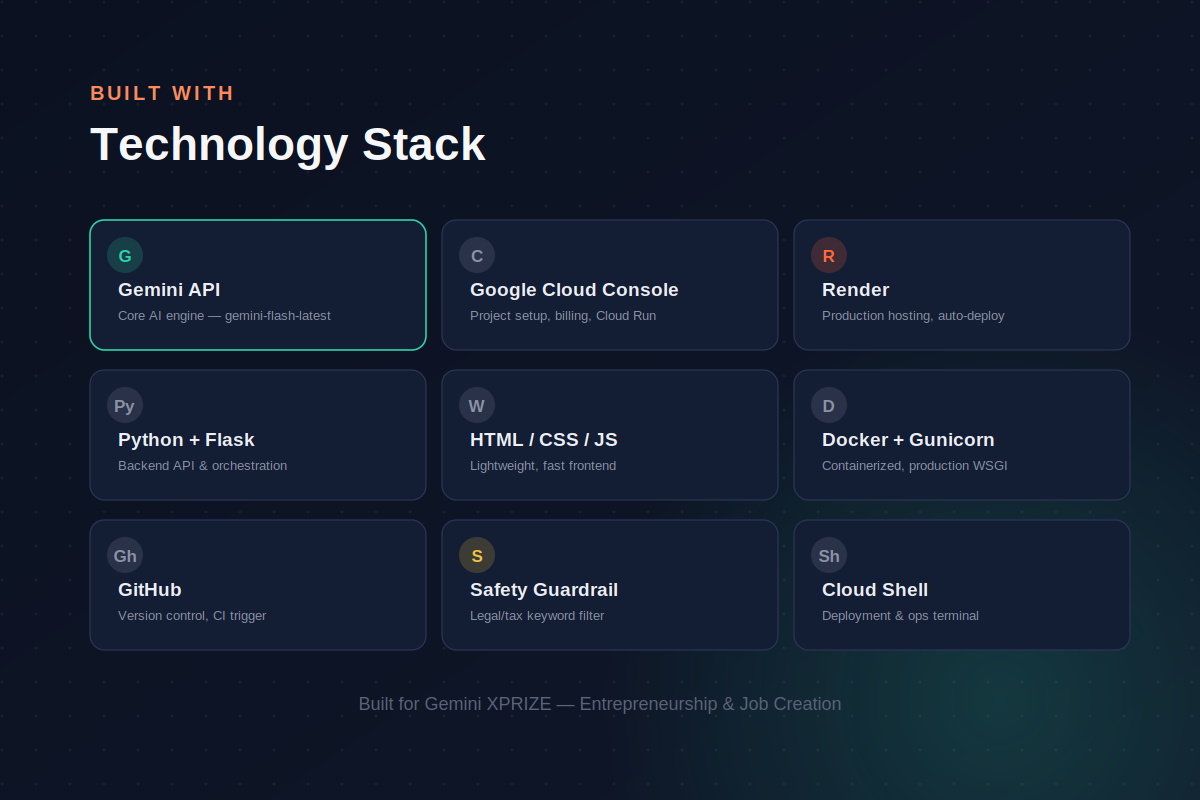The width and height of the screenshot is (1200, 800).
Task: Click 'Production hosting, auto-deploy' description
Action: [913, 316]
